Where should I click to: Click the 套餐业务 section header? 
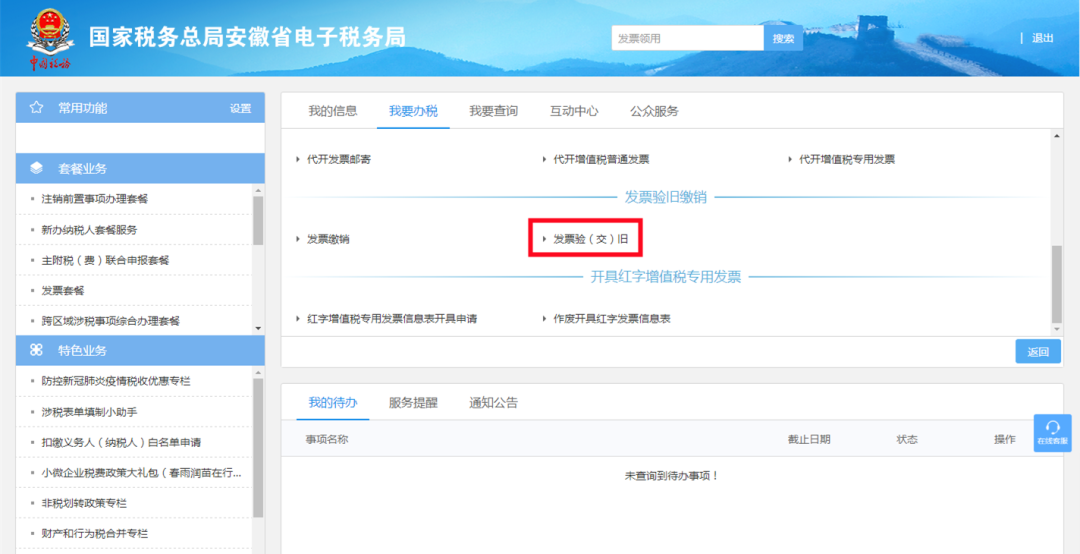(x=140, y=169)
